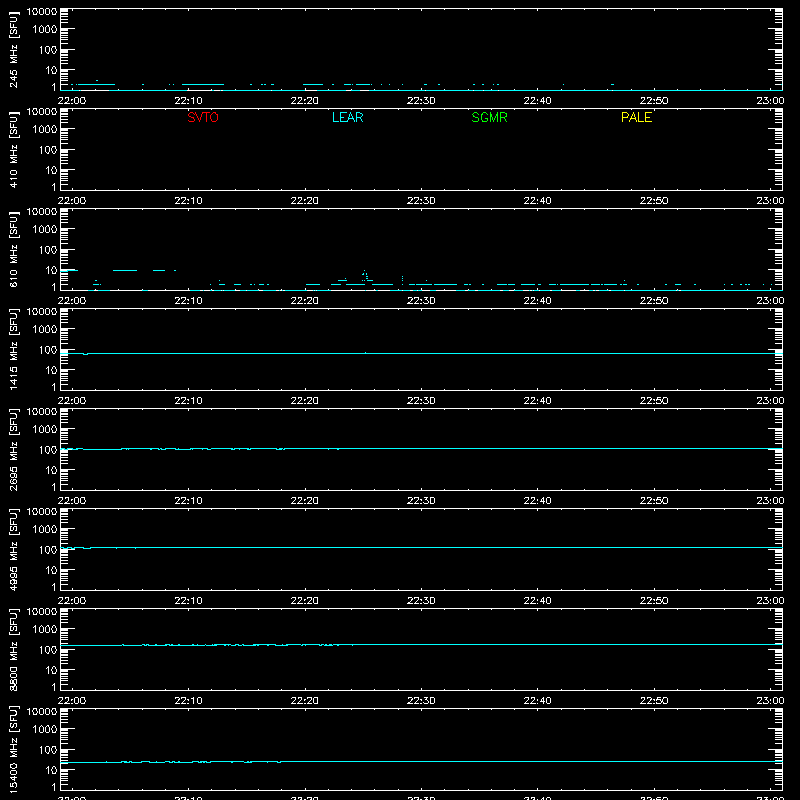Click the 10 tick on the 1415 MHz axis
This screenshot has height=800, width=800.
pyautogui.click(x=51, y=370)
